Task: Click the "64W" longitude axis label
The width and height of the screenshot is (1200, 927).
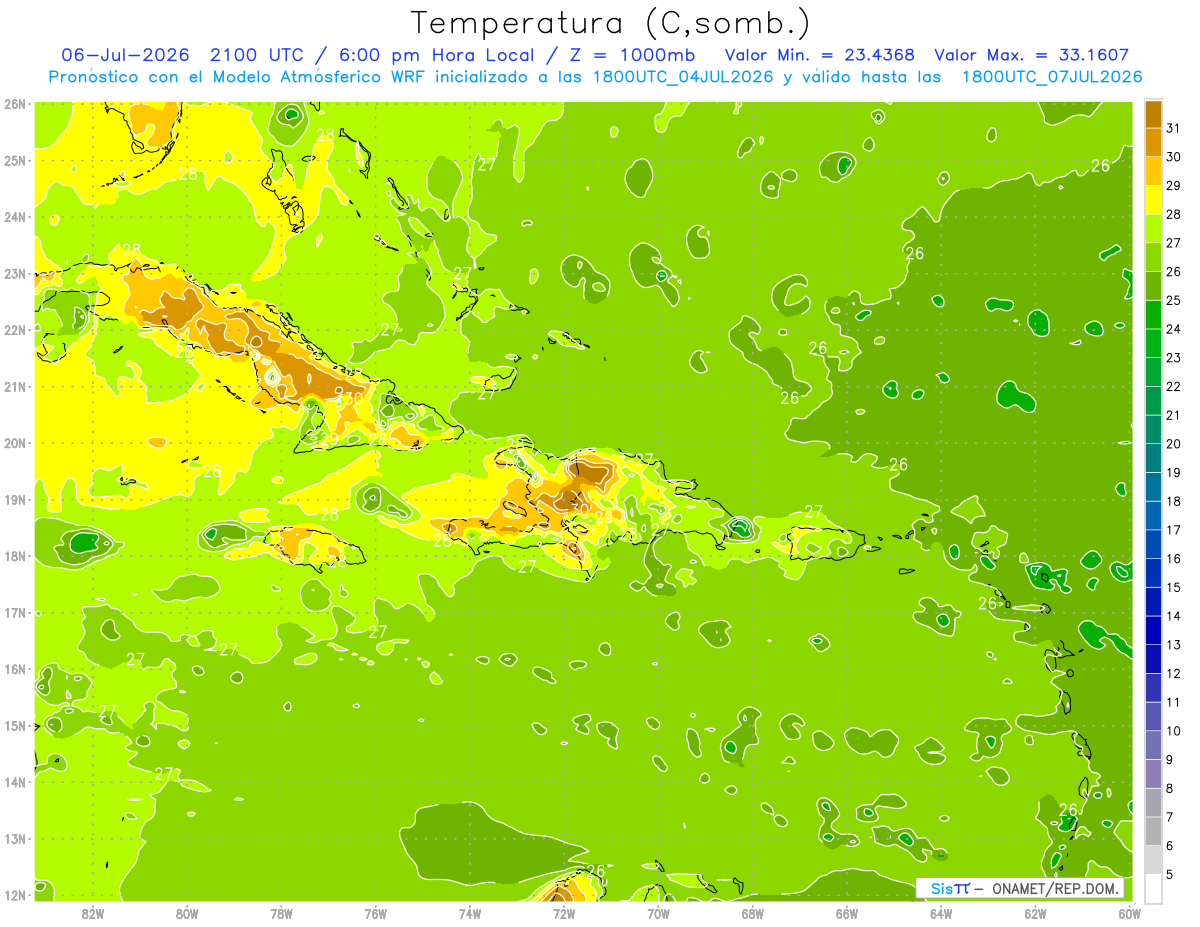Action: tap(941, 913)
